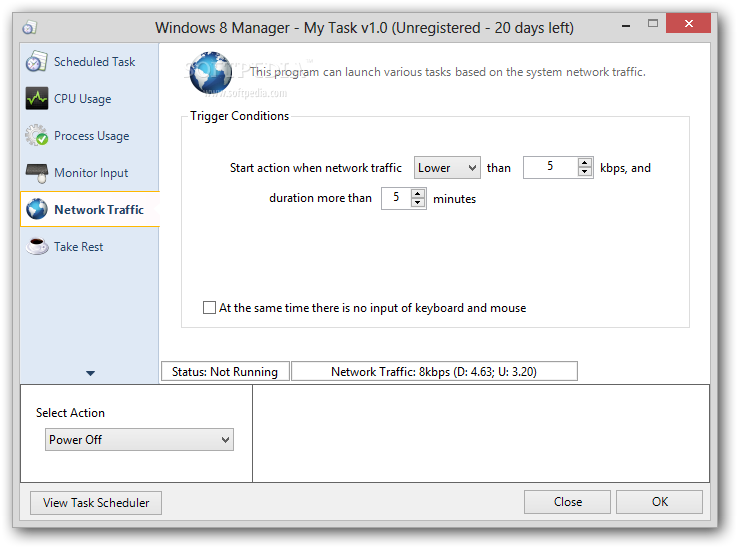
Task: Click the kbps value input field
Action: (x=550, y=167)
